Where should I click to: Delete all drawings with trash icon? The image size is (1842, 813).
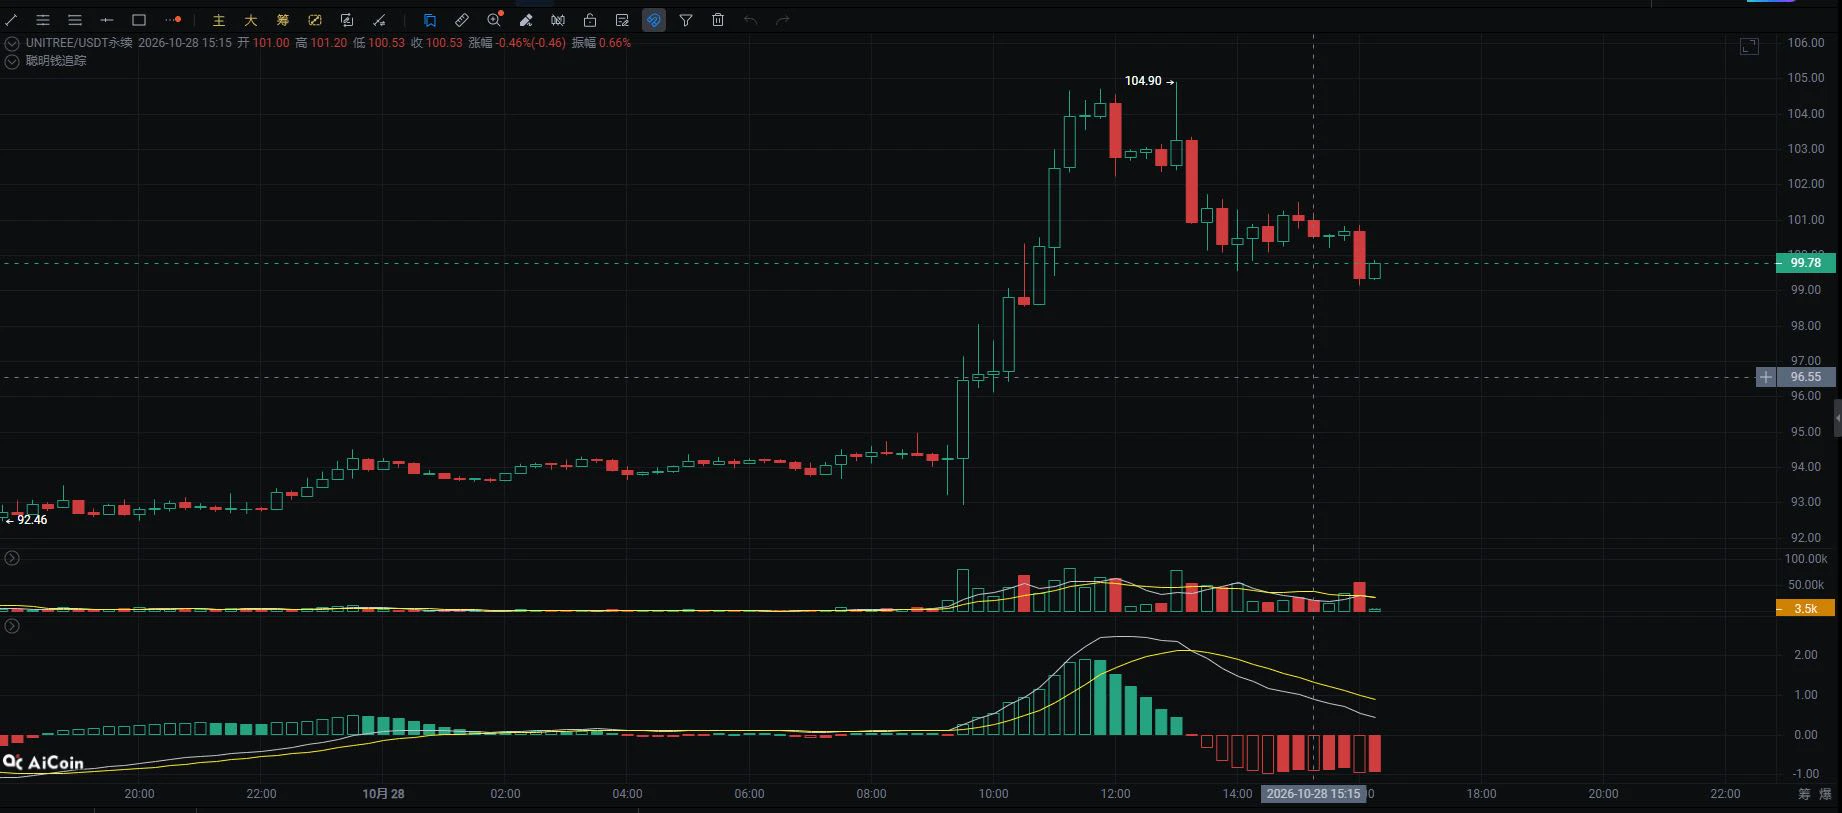(718, 20)
